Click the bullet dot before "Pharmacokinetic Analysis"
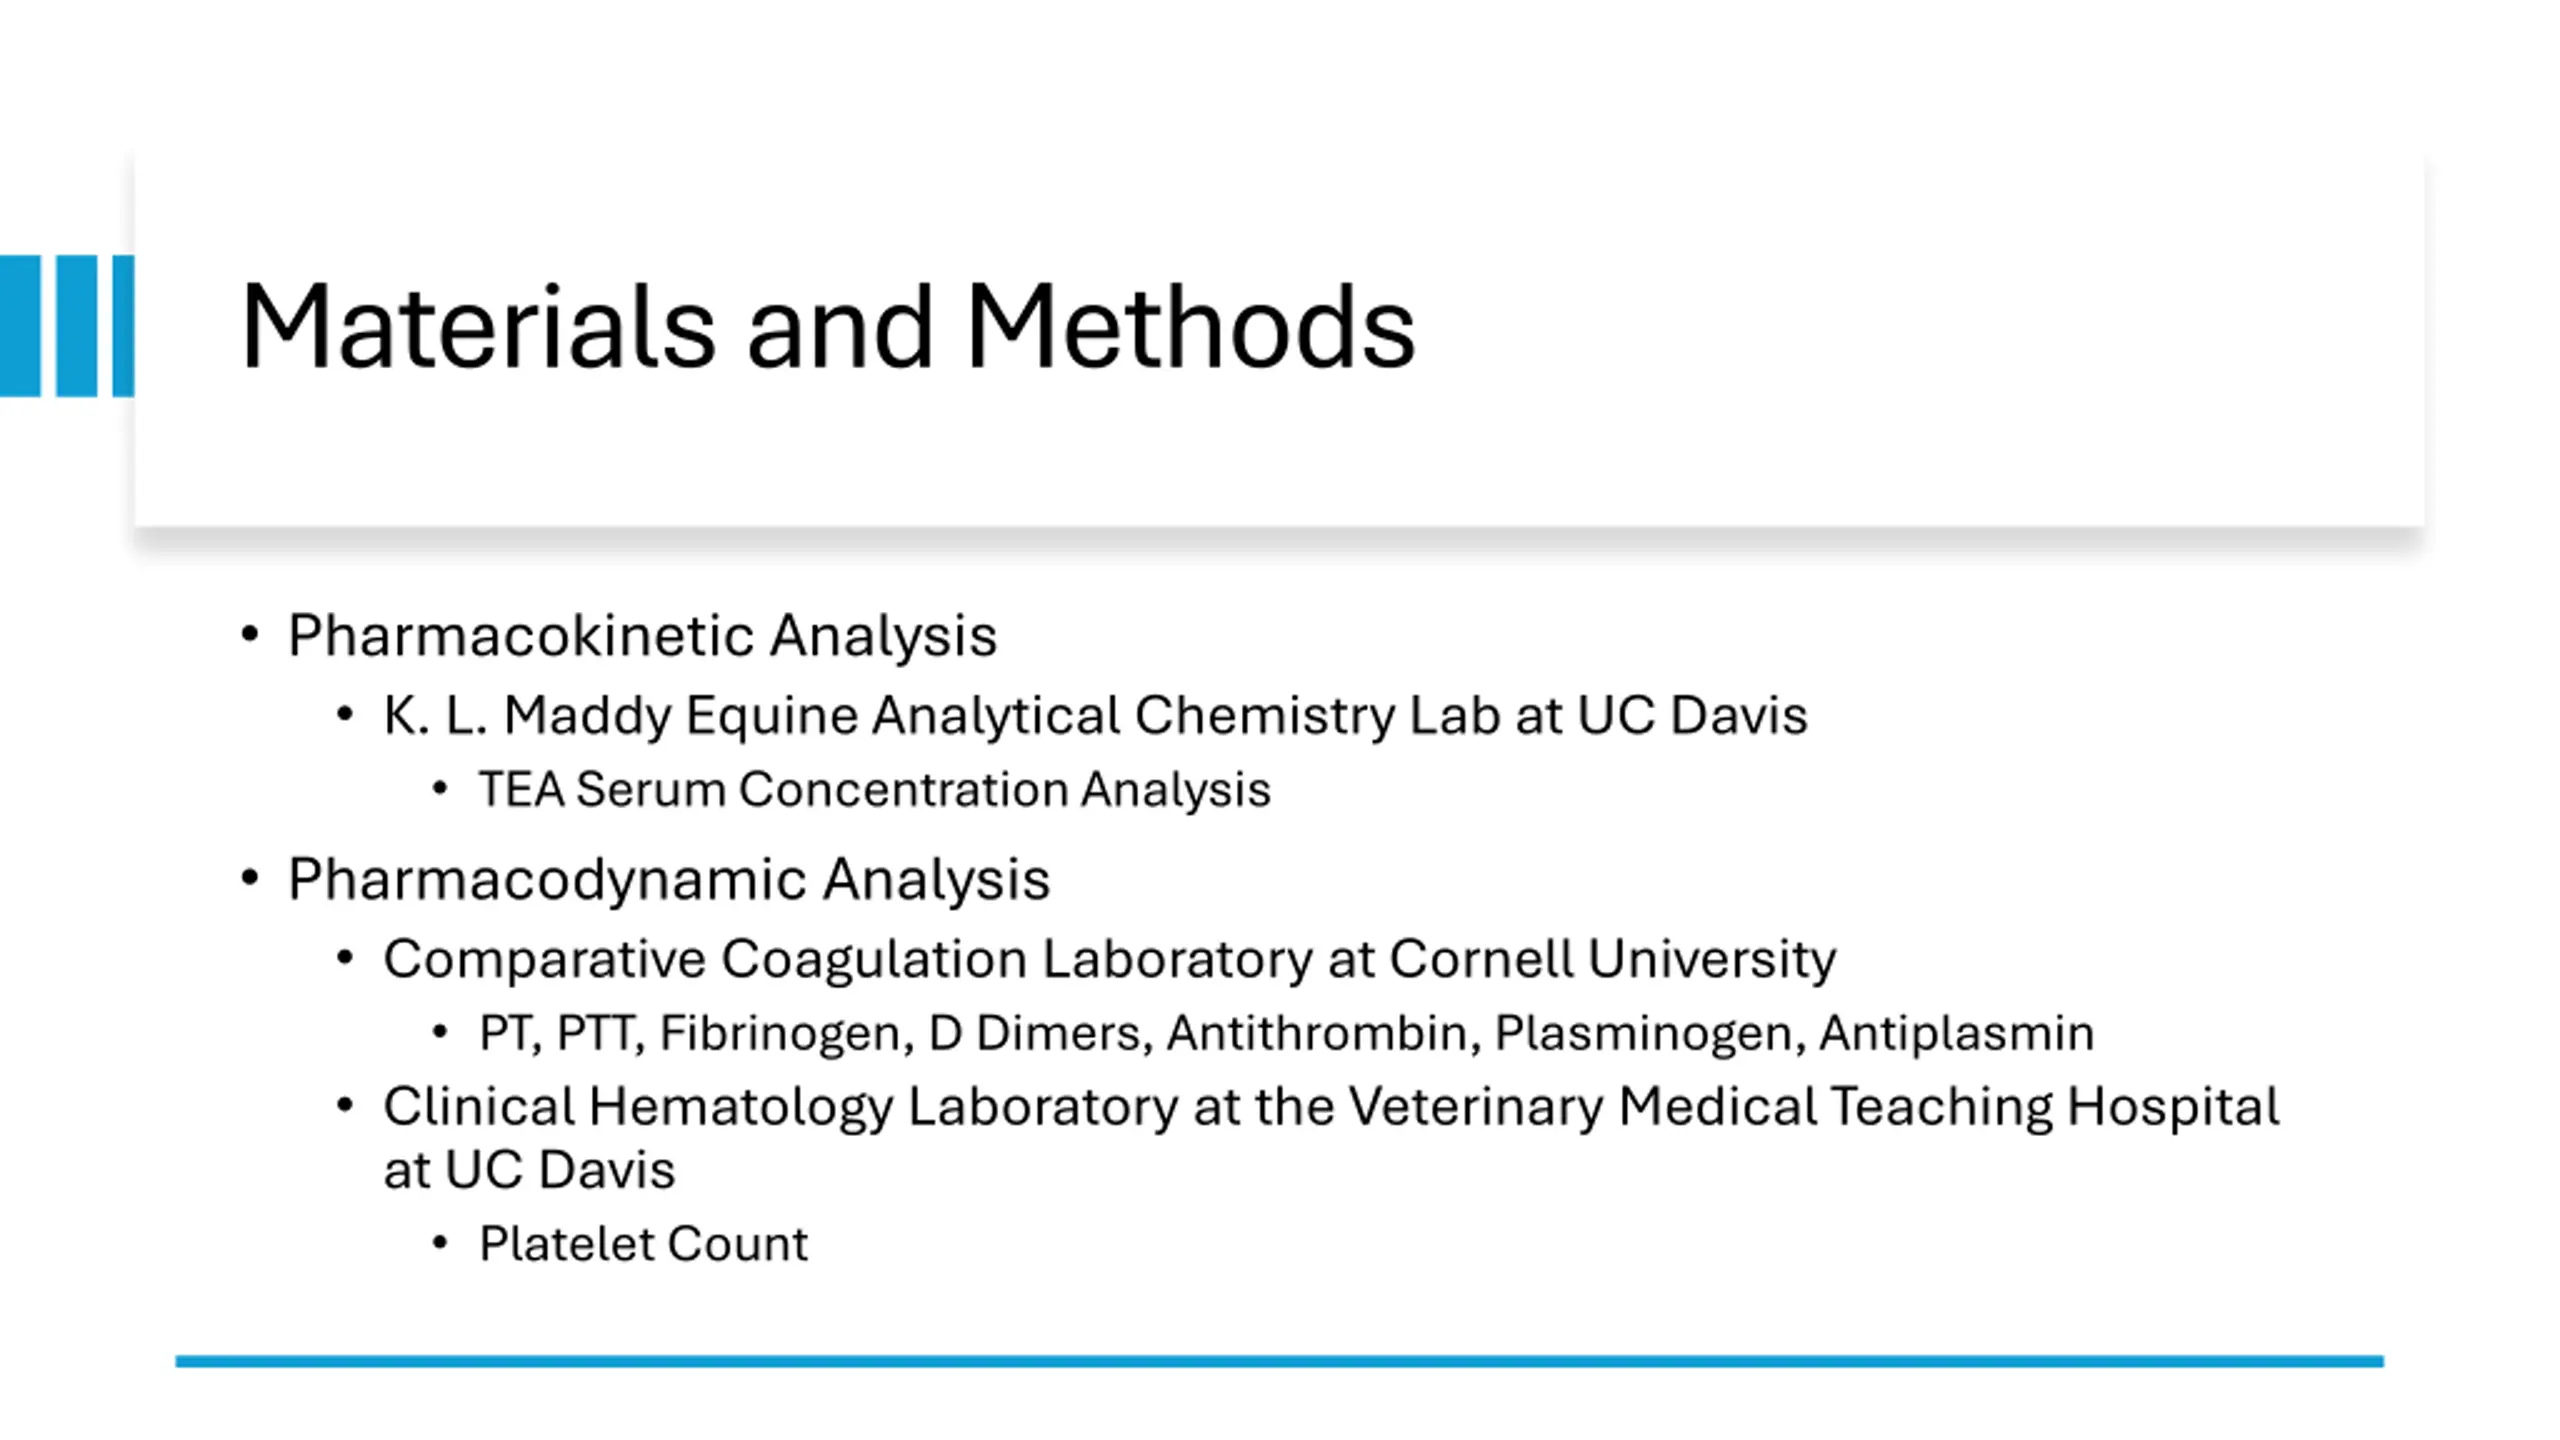 pyautogui.click(x=250, y=634)
